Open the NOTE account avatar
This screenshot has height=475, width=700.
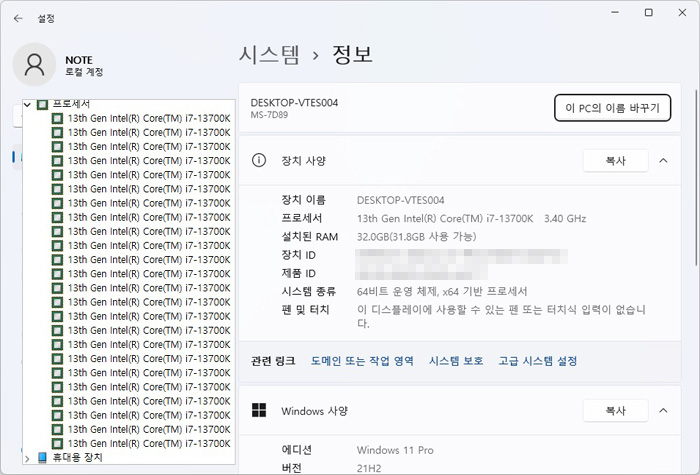[34, 65]
